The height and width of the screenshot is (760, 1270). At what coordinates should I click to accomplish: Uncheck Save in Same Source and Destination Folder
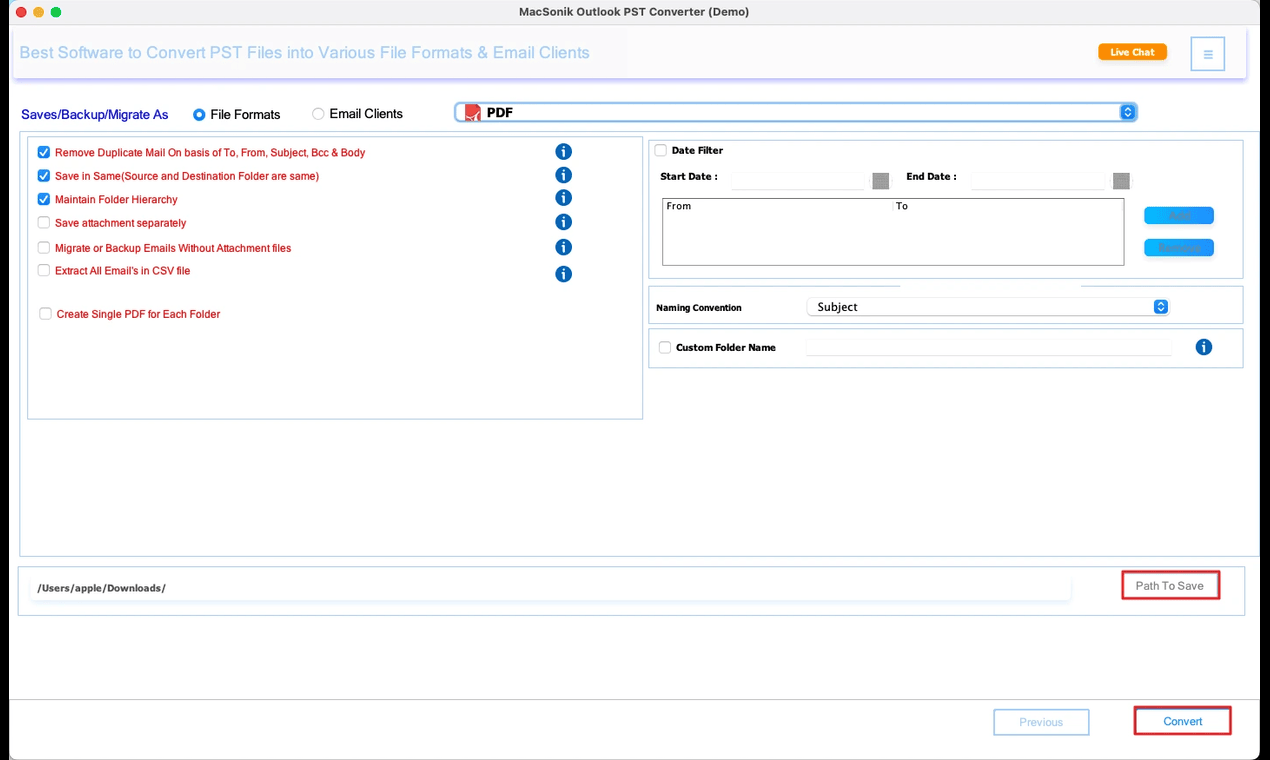pyautogui.click(x=43, y=174)
